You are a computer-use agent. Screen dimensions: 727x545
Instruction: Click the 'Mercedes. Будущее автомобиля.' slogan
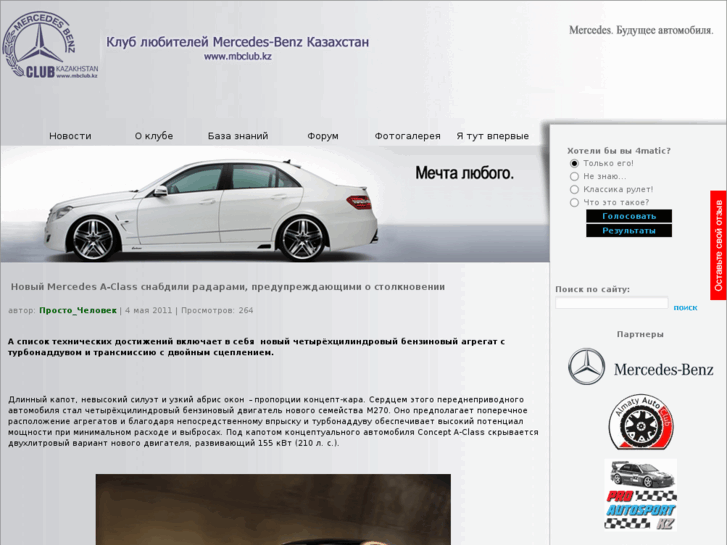click(x=641, y=30)
